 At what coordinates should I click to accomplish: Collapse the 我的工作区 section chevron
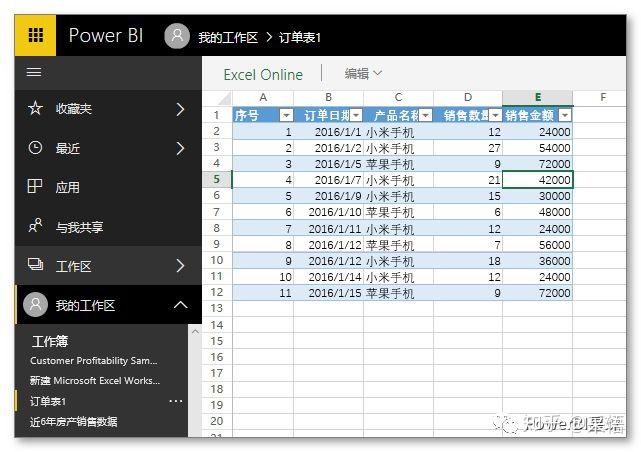point(180,304)
